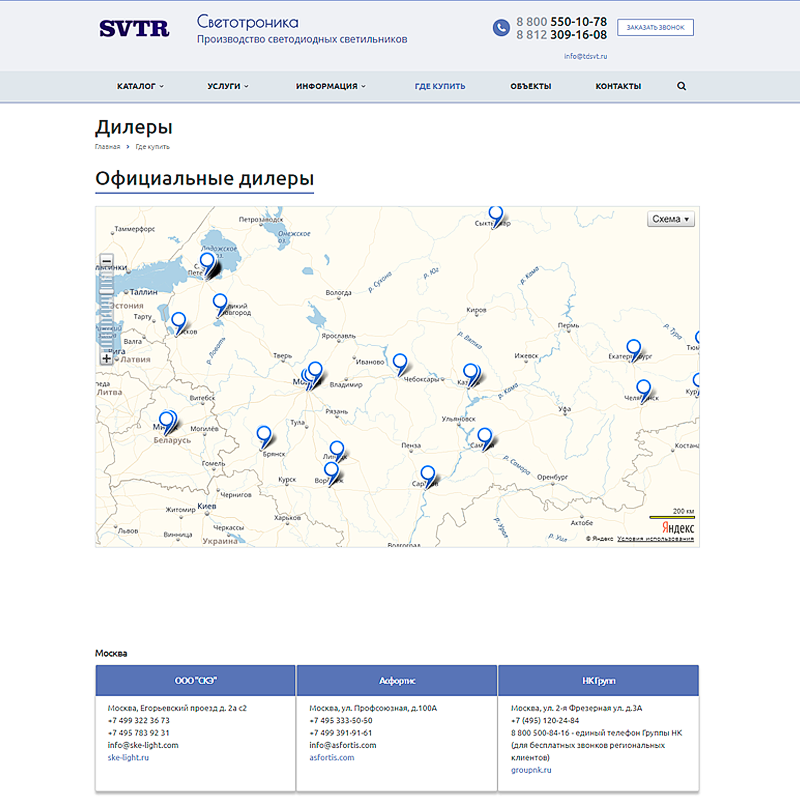This screenshot has width=800, height=800.
Task: Select the Nizhny Novgorod map marker
Action: click(400, 364)
